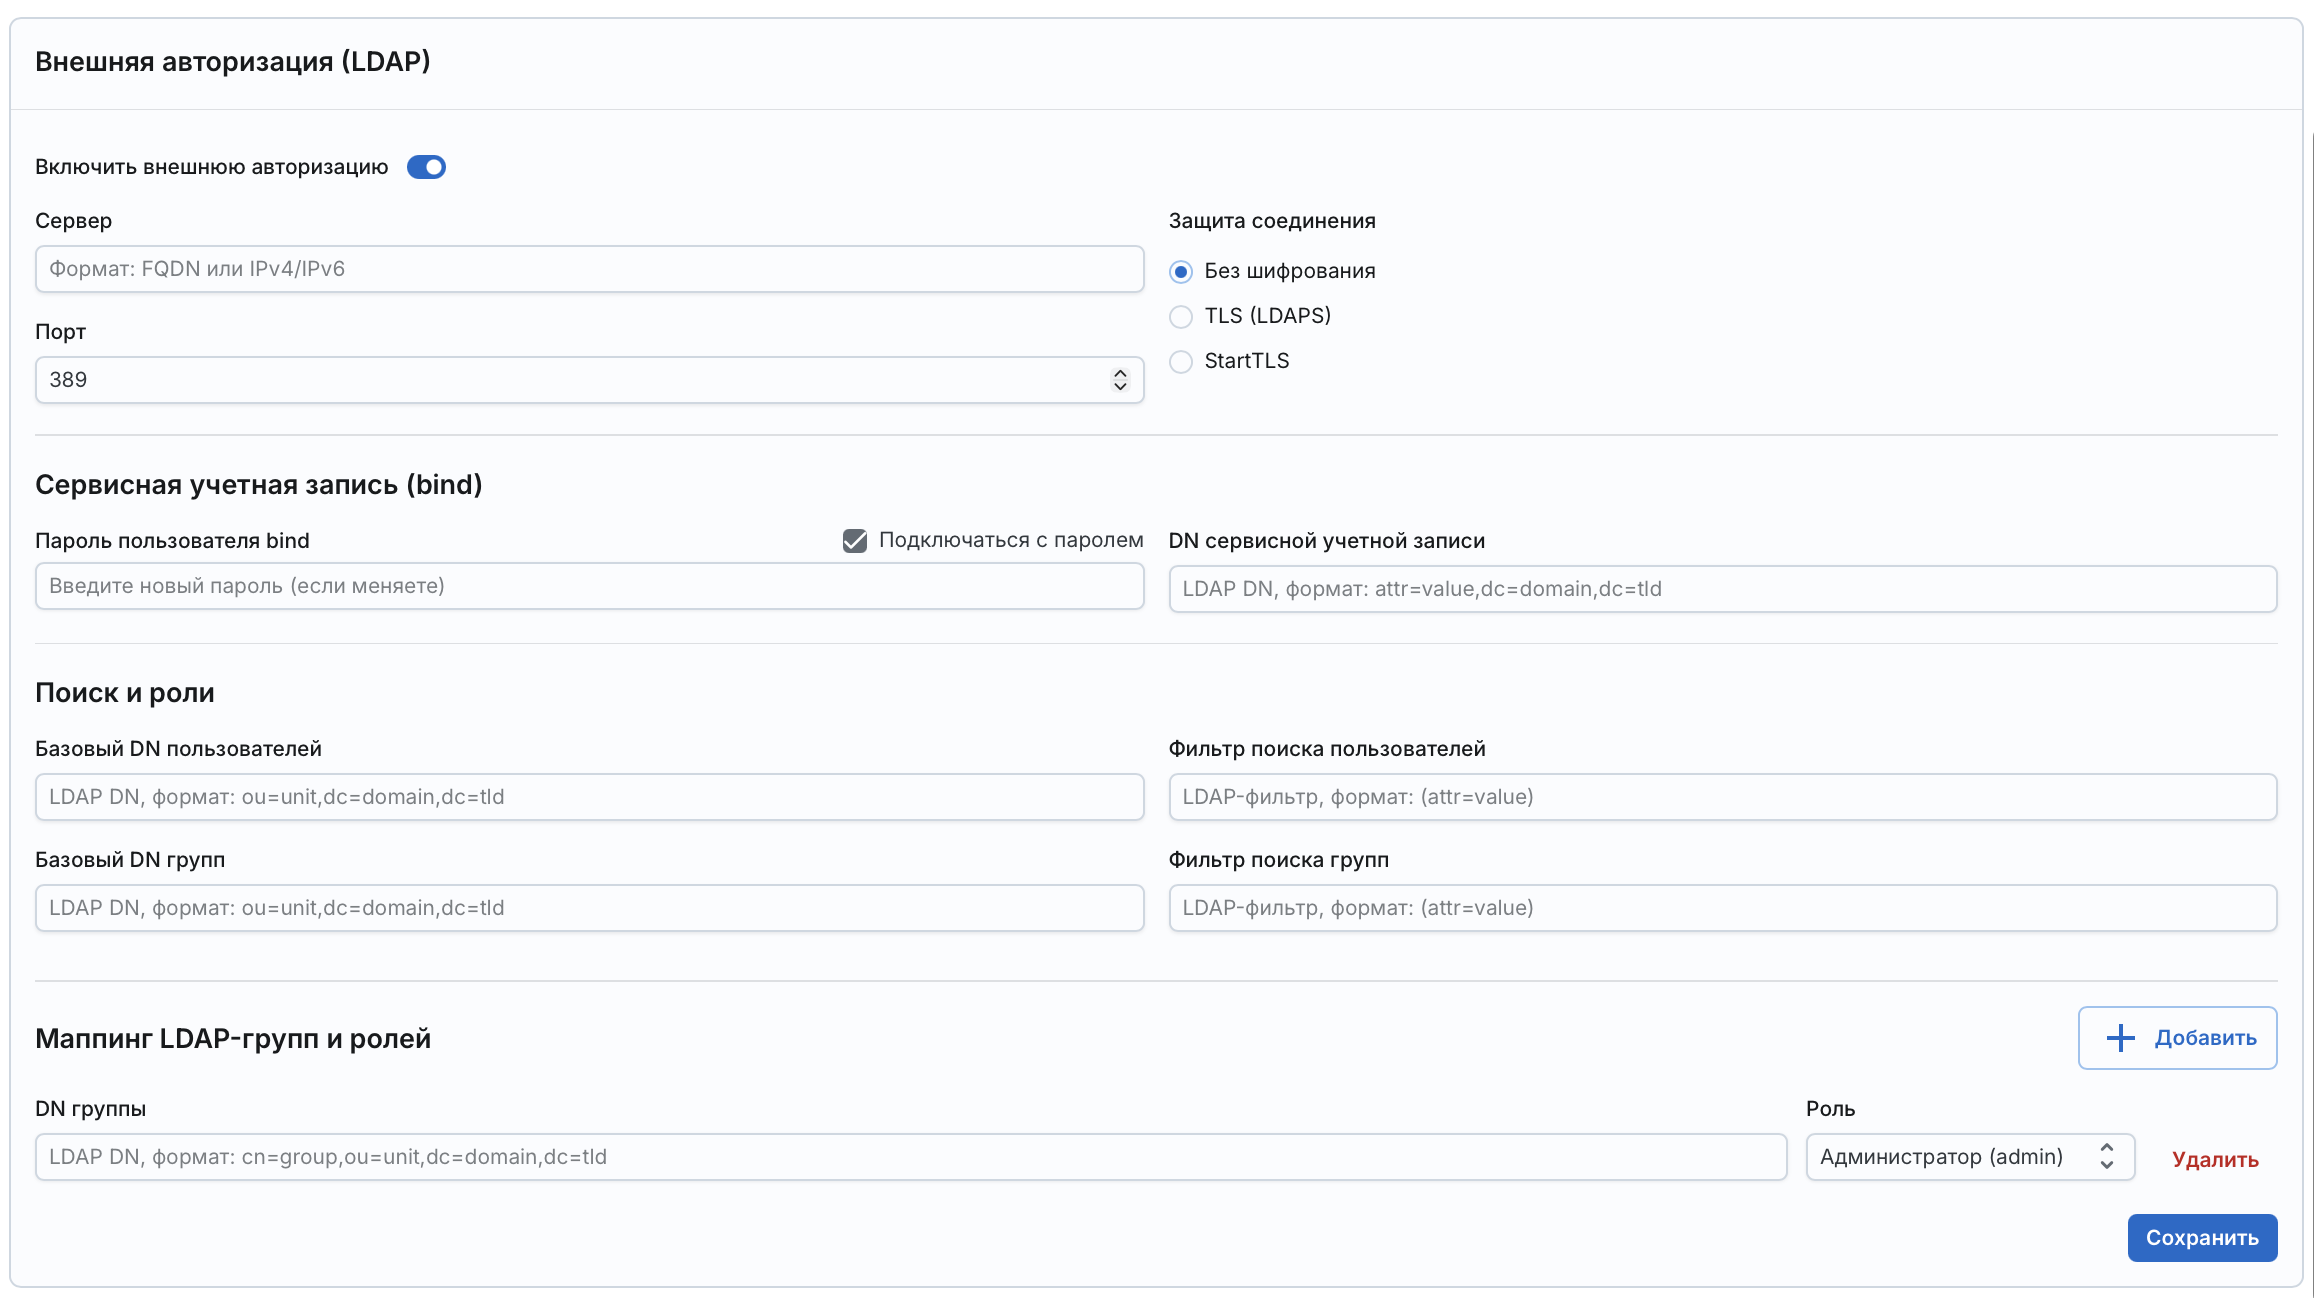
Task: Focus the DN группы mapping field
Action: click(x=910, y=1157)
